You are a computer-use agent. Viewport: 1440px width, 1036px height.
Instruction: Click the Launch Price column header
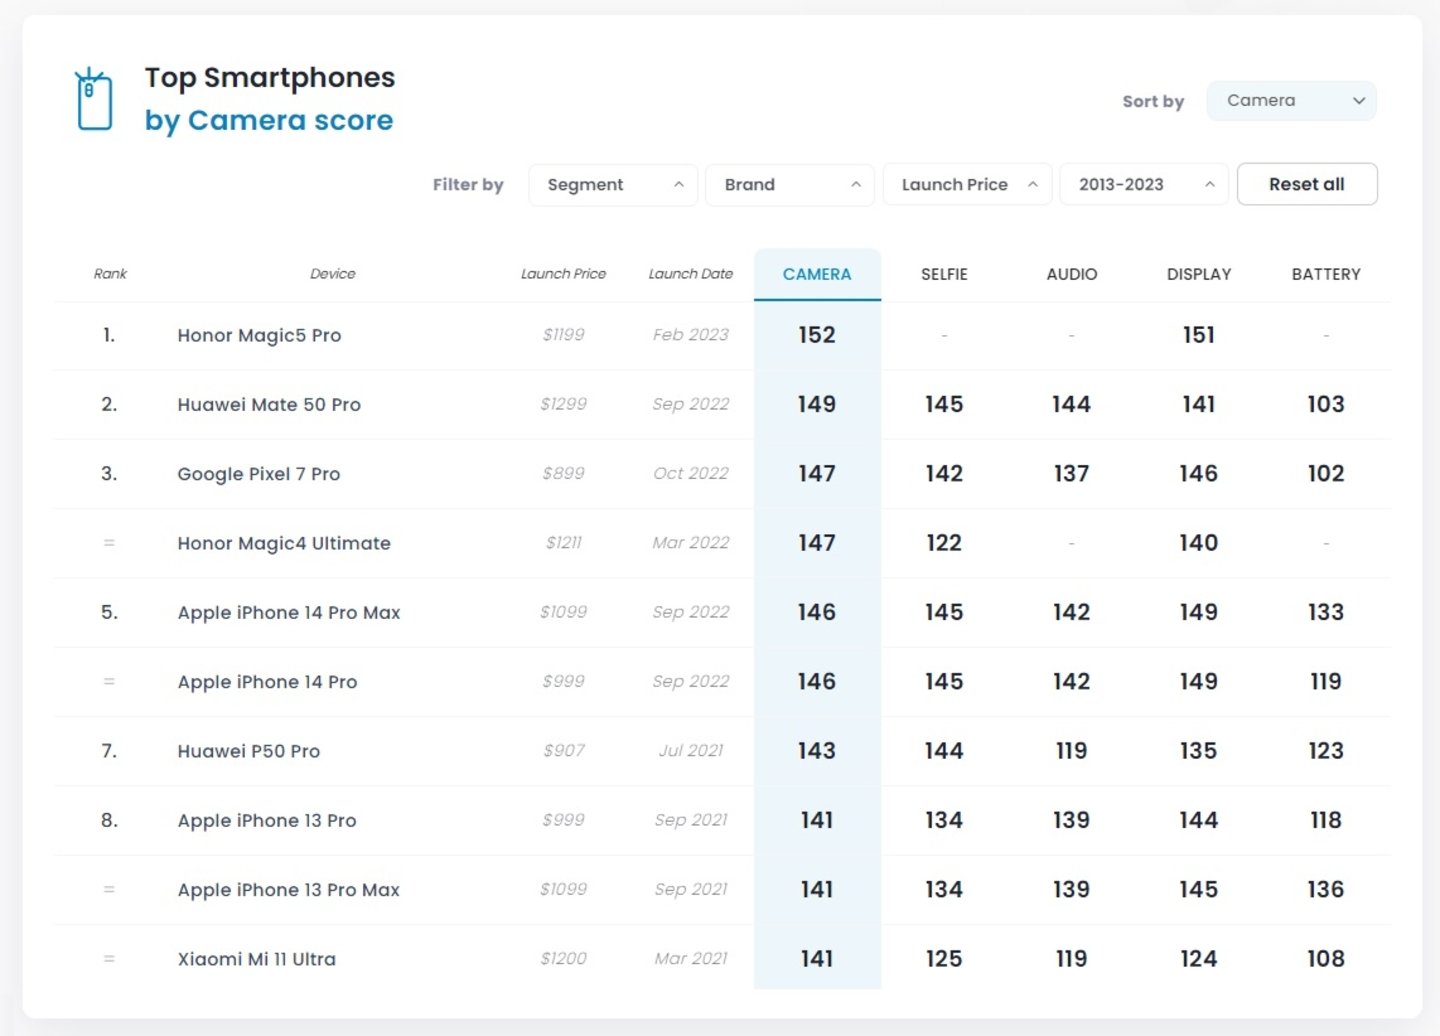click(x=563, y=274)
